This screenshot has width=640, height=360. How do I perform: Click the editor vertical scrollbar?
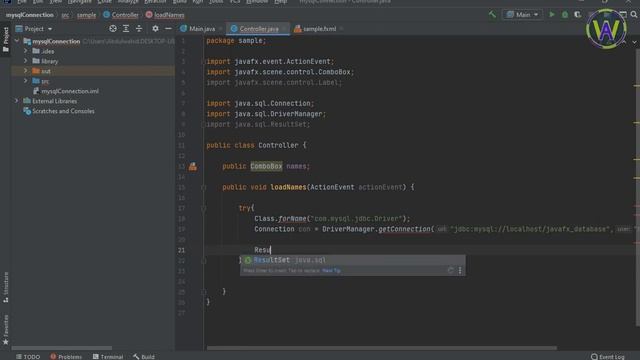pyautogui.click(x=637, y=188)
